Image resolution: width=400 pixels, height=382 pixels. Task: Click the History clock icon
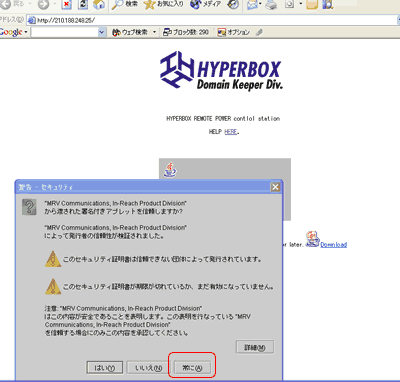click(233, 4)
